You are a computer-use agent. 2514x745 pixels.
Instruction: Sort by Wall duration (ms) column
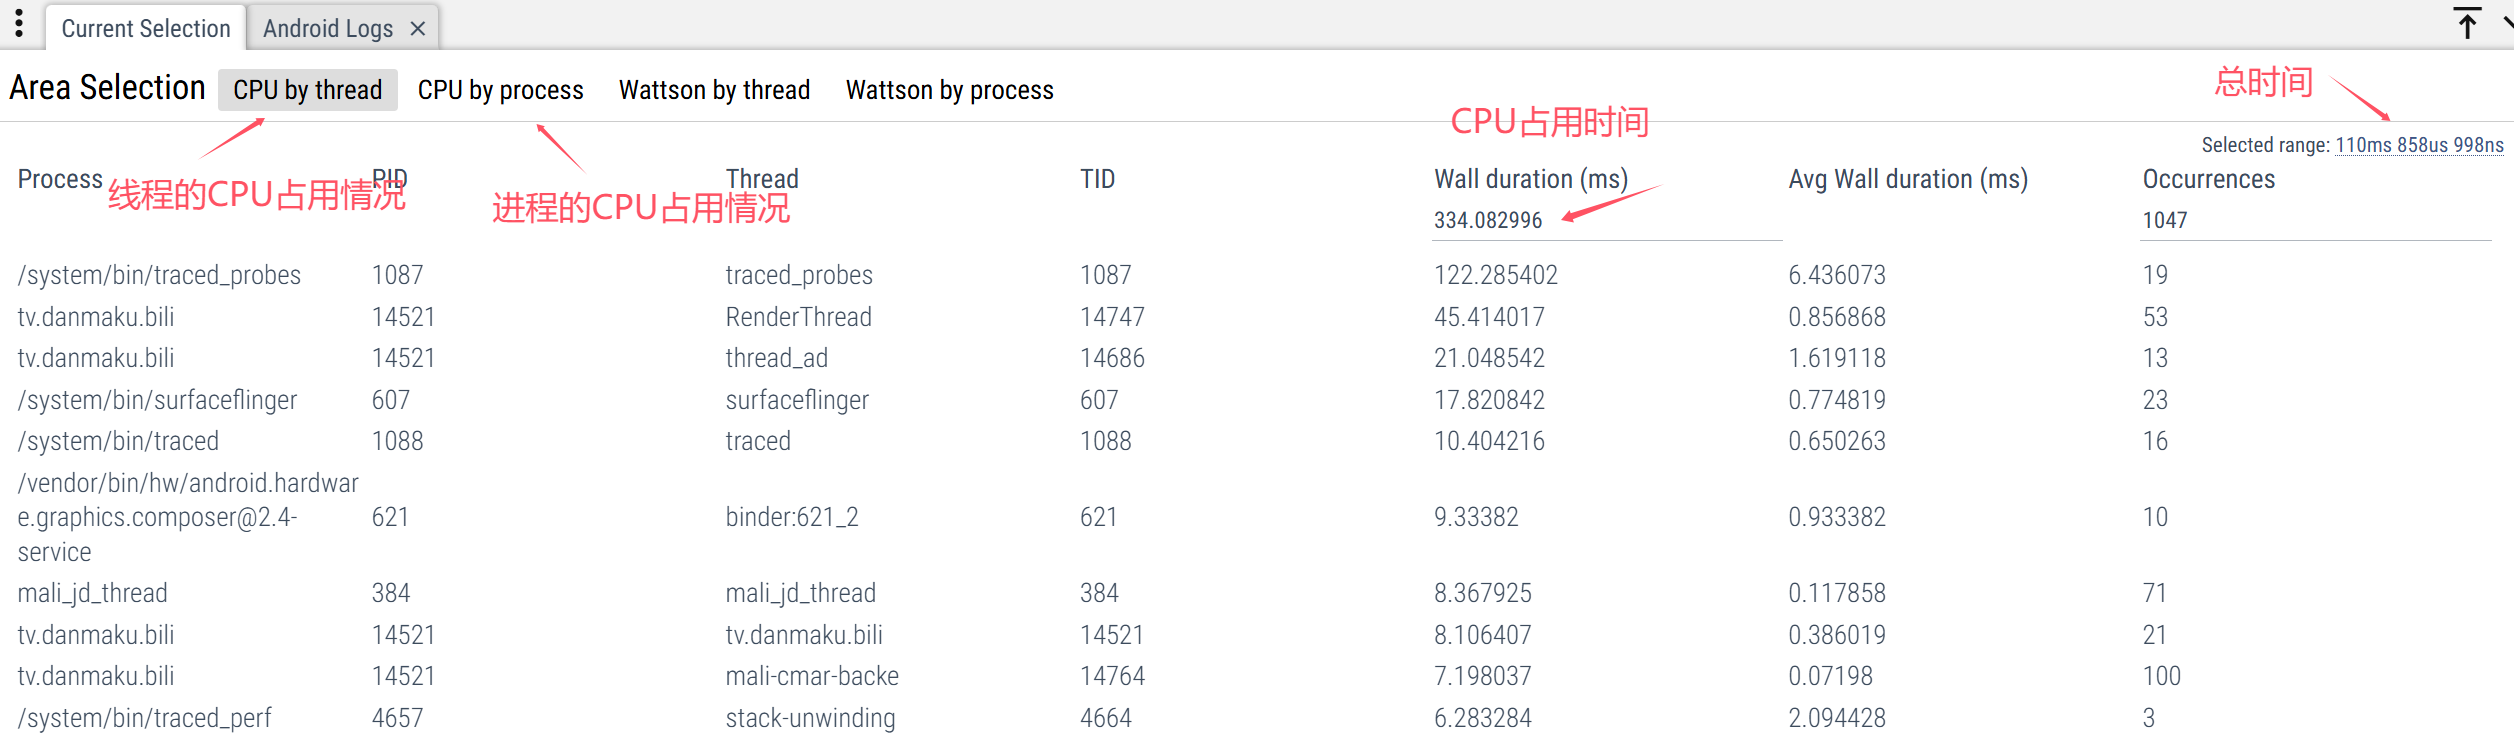click(x=1530, y=179)
